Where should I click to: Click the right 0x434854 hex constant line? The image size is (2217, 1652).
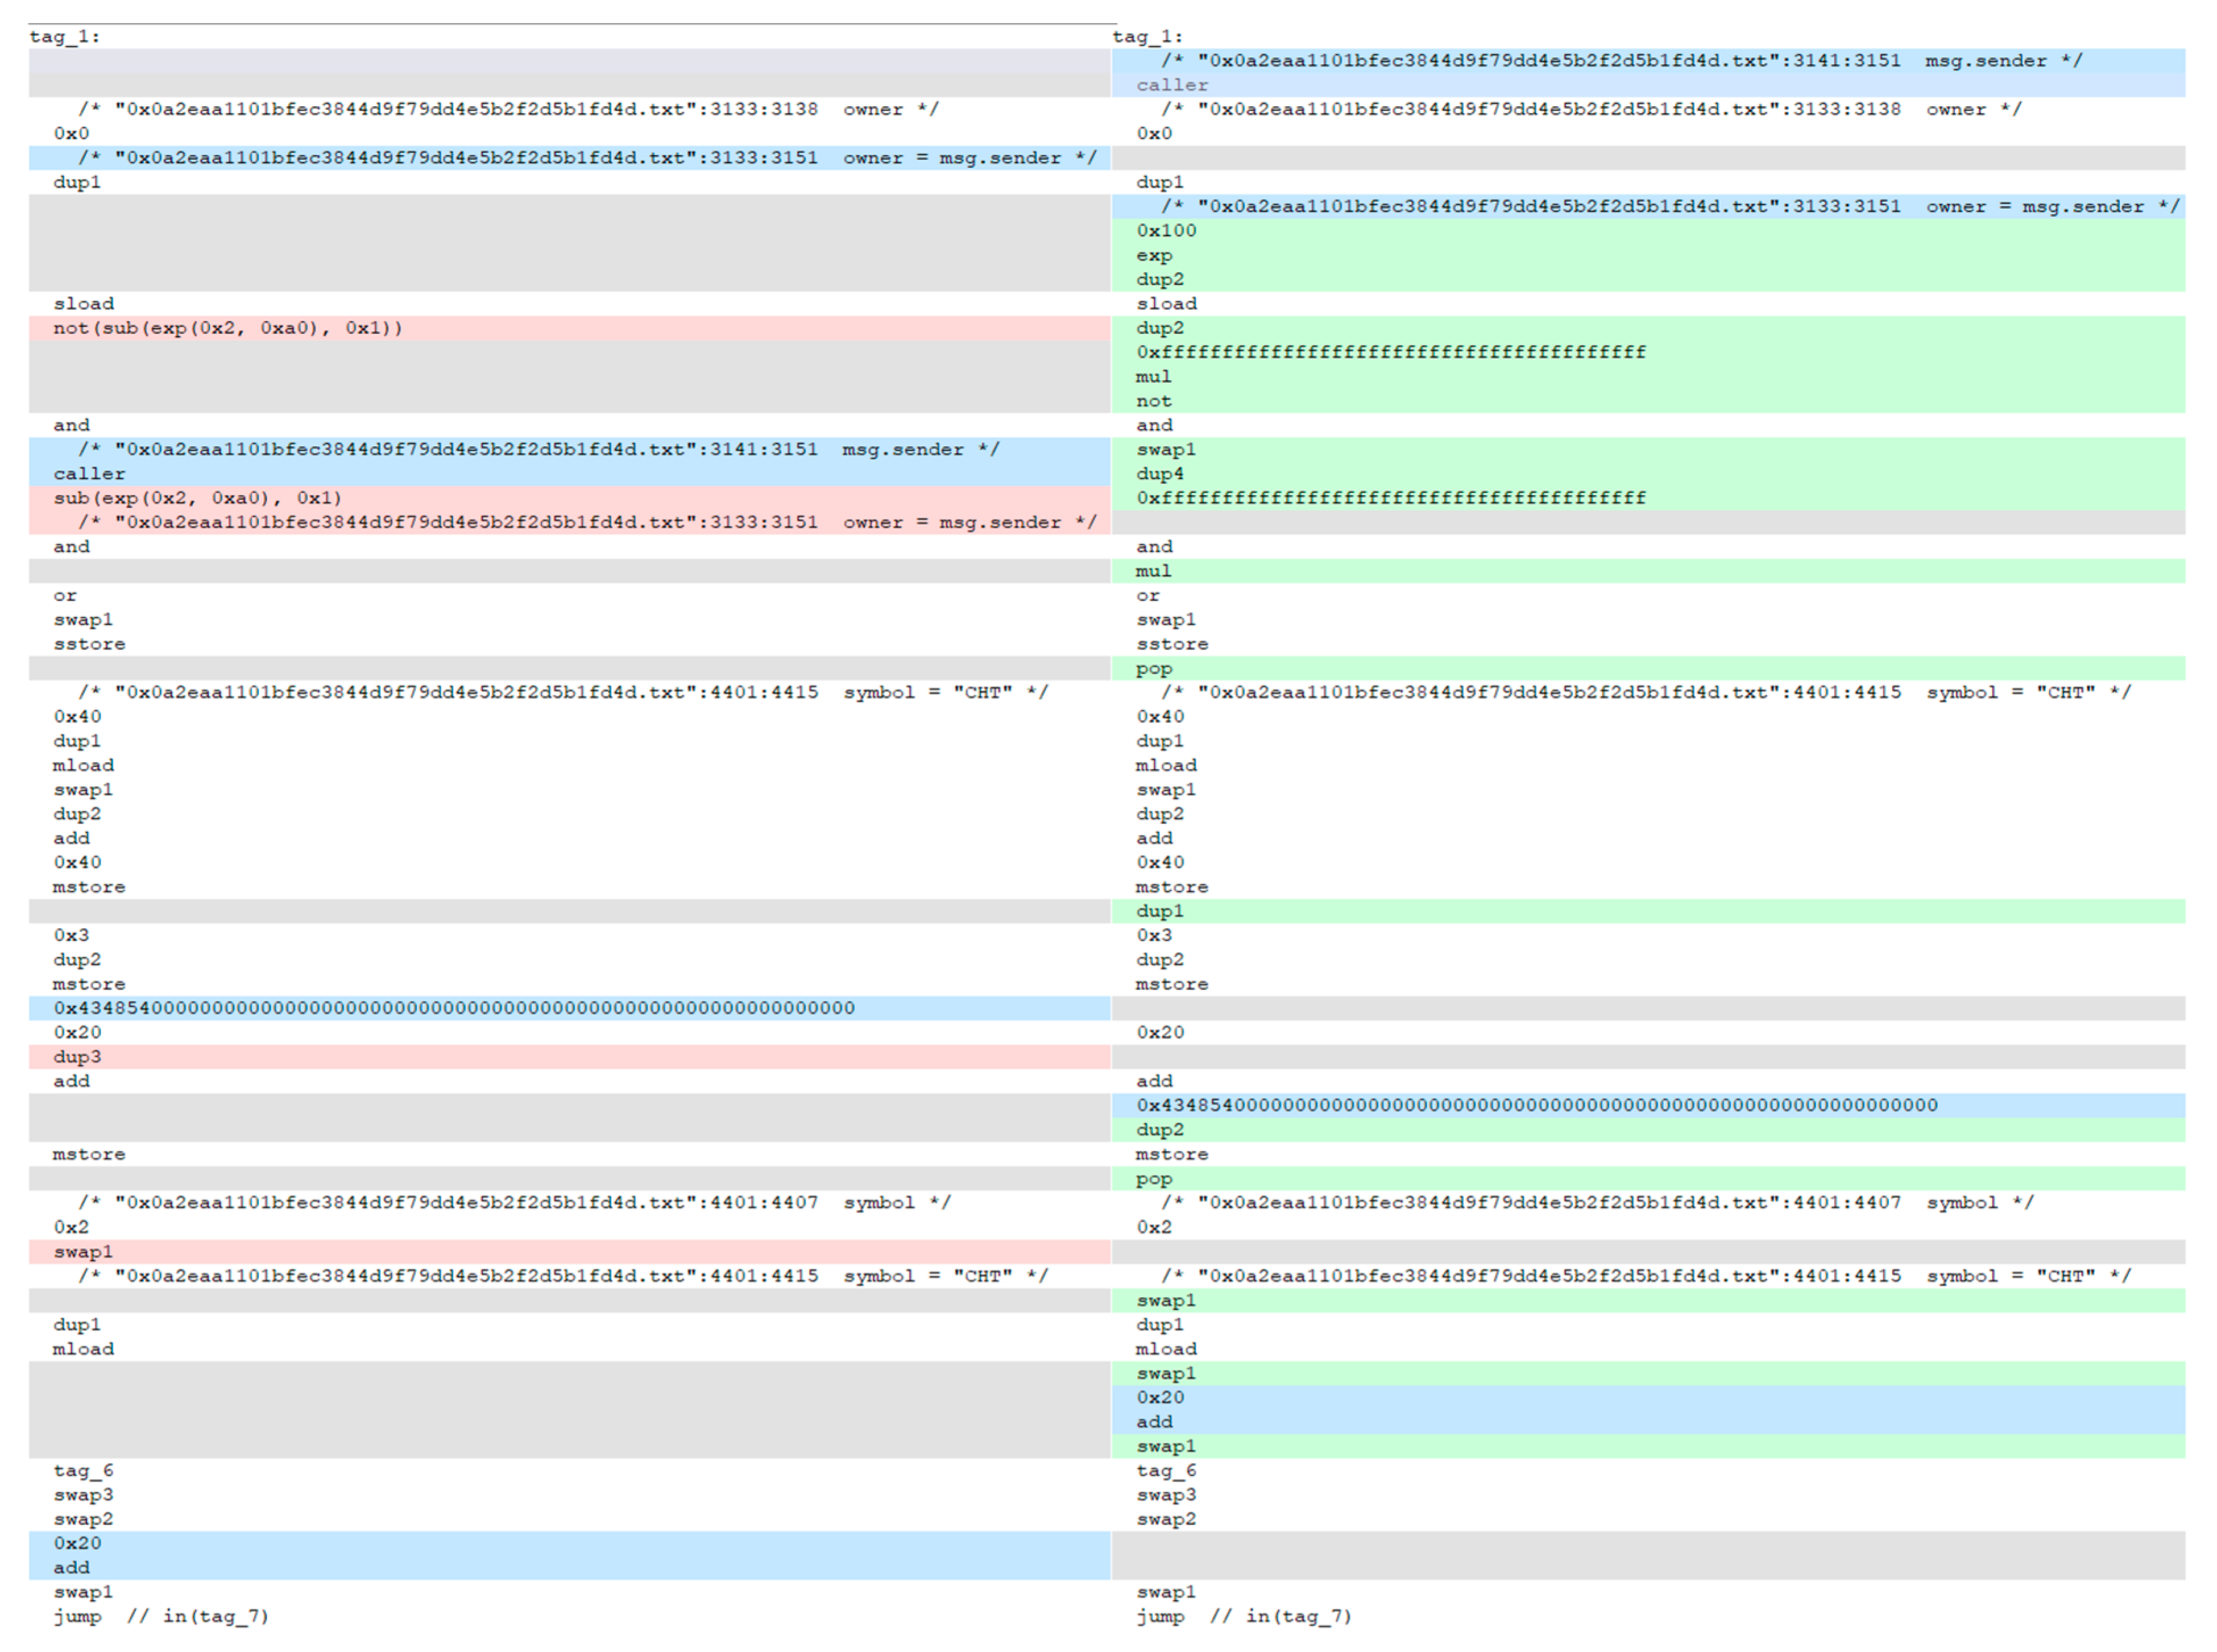1536,1105
